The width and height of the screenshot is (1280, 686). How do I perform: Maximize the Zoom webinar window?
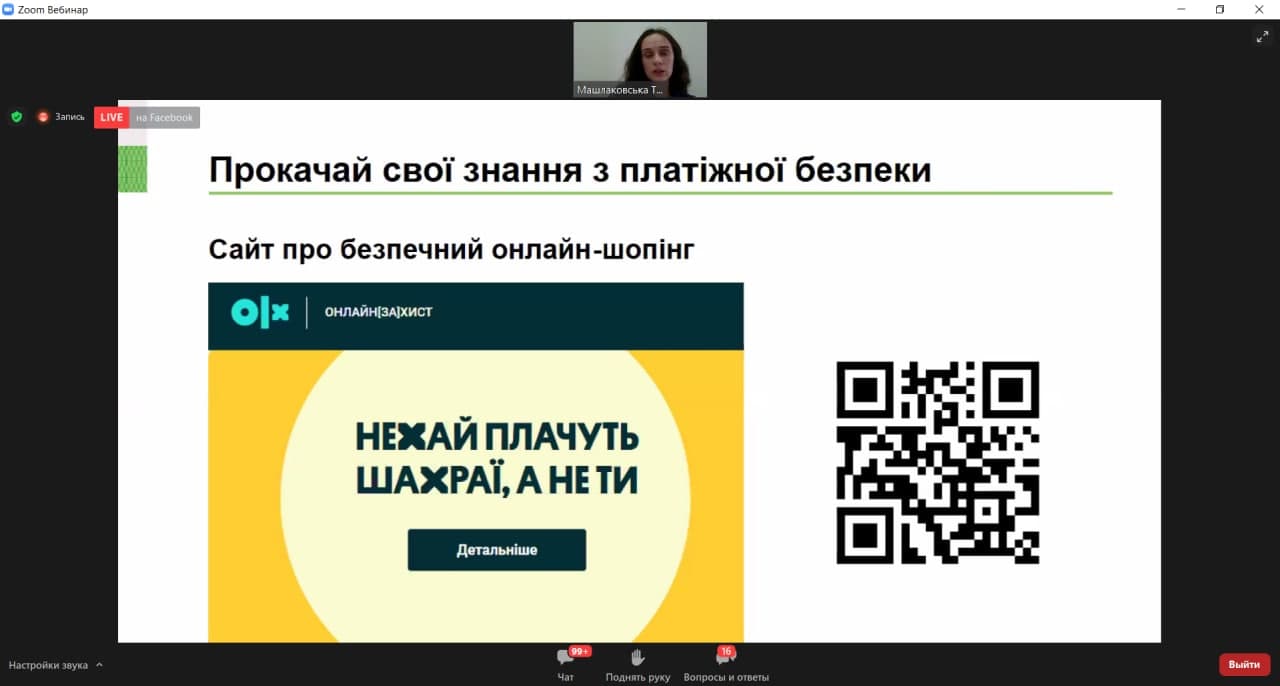pos(1219,9)
